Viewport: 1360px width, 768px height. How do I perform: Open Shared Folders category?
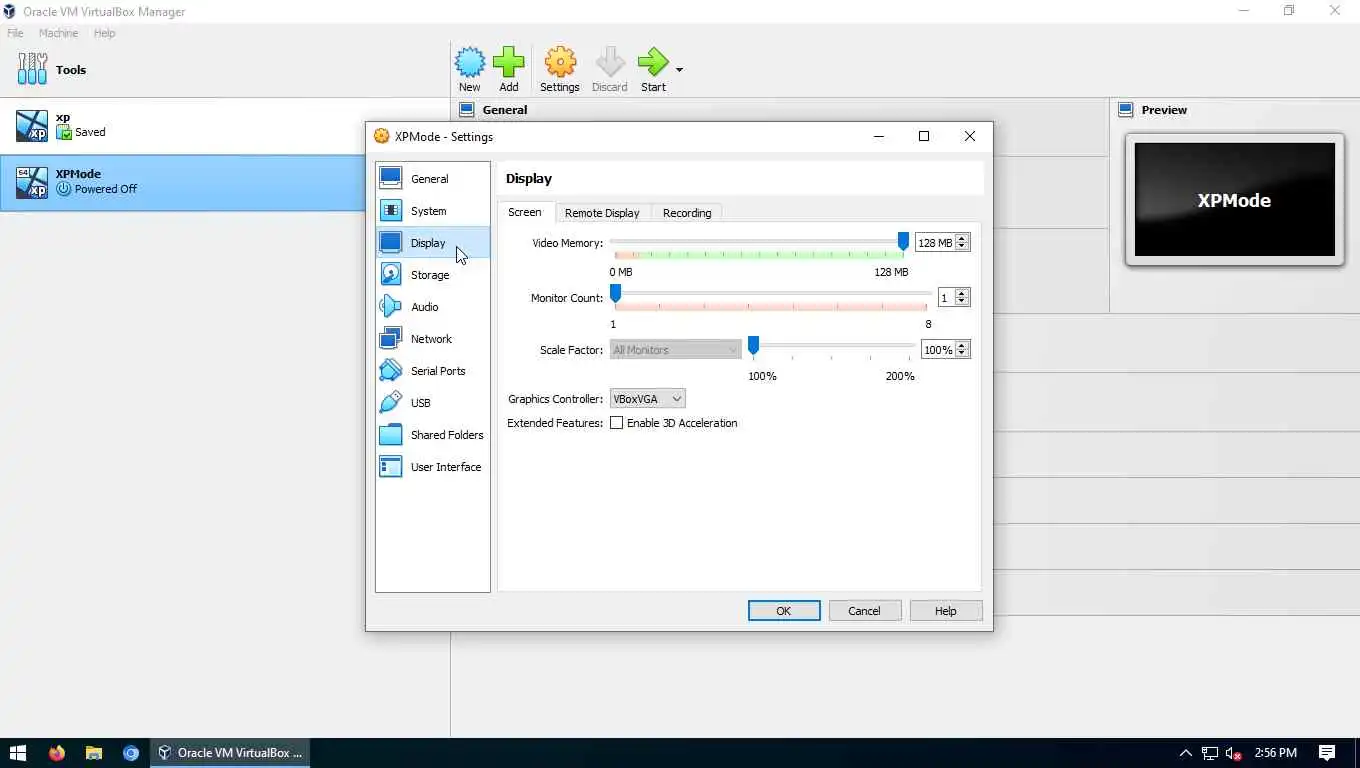pyautogui.click(x=432, y=435)
